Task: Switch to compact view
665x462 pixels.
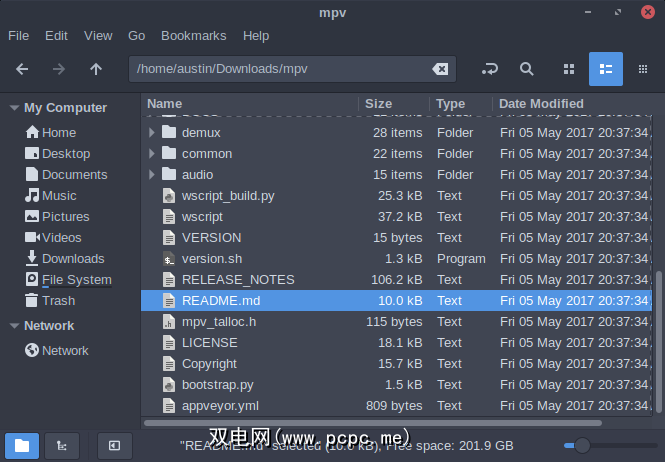Action: point(643,69)
